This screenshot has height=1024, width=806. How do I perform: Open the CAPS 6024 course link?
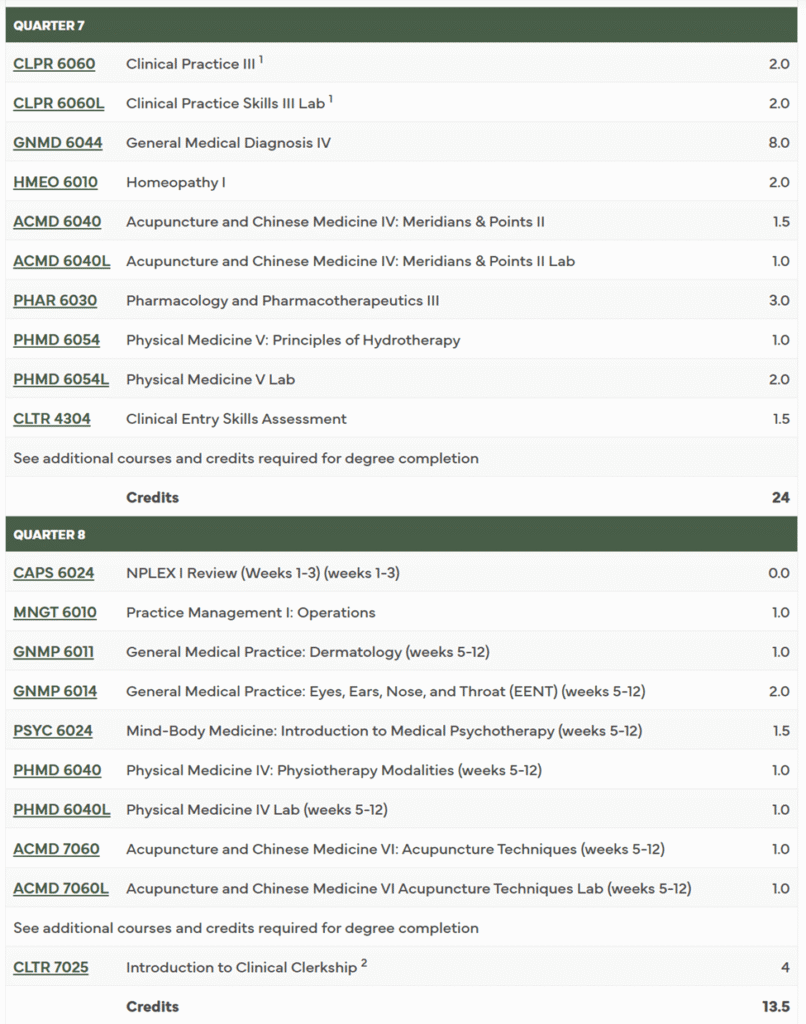click(x=54, y=573)
